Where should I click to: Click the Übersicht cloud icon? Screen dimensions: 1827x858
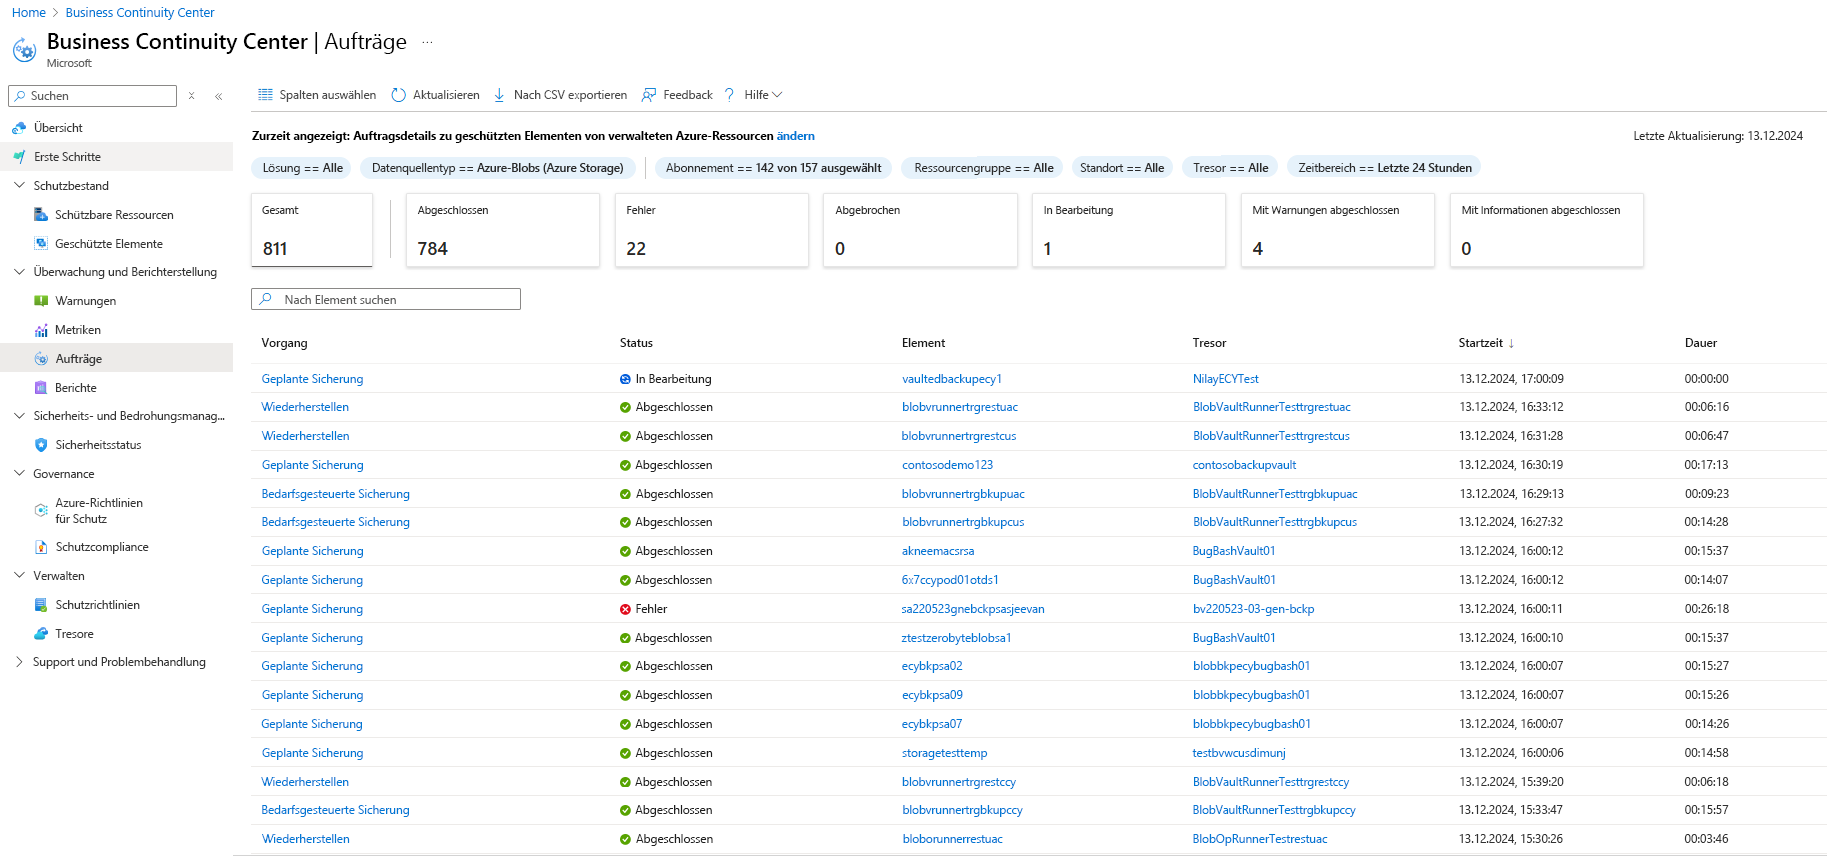(19, 128)
